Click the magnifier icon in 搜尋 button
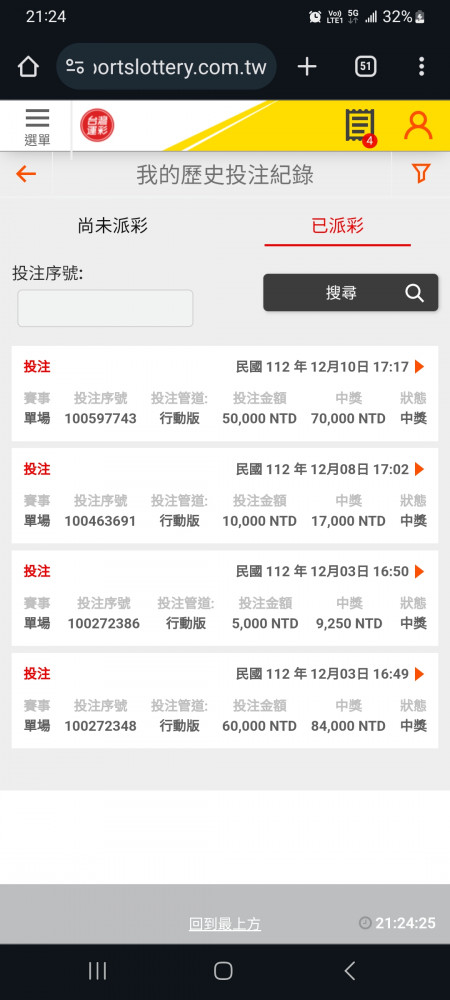This screenshot has height=1000, width=450. click(x=414, y=293)
